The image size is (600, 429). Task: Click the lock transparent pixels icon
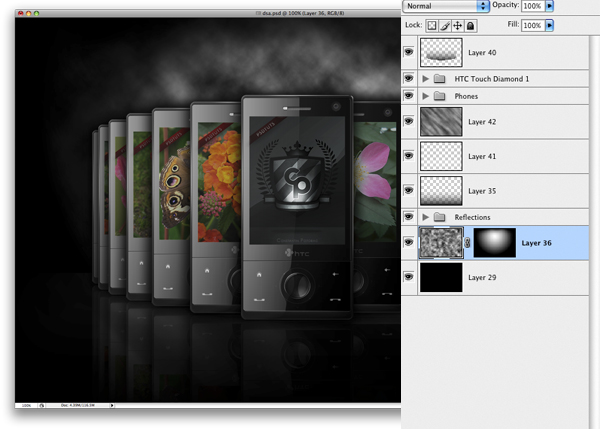point(432,26)
